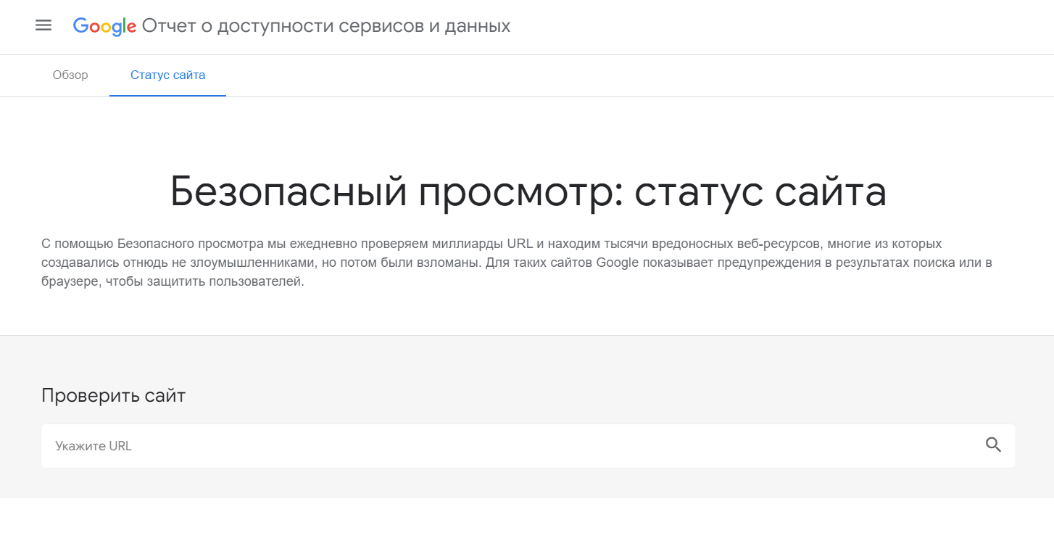
Task: Click the magnifier search icon
Action: [x=994, y=445]
